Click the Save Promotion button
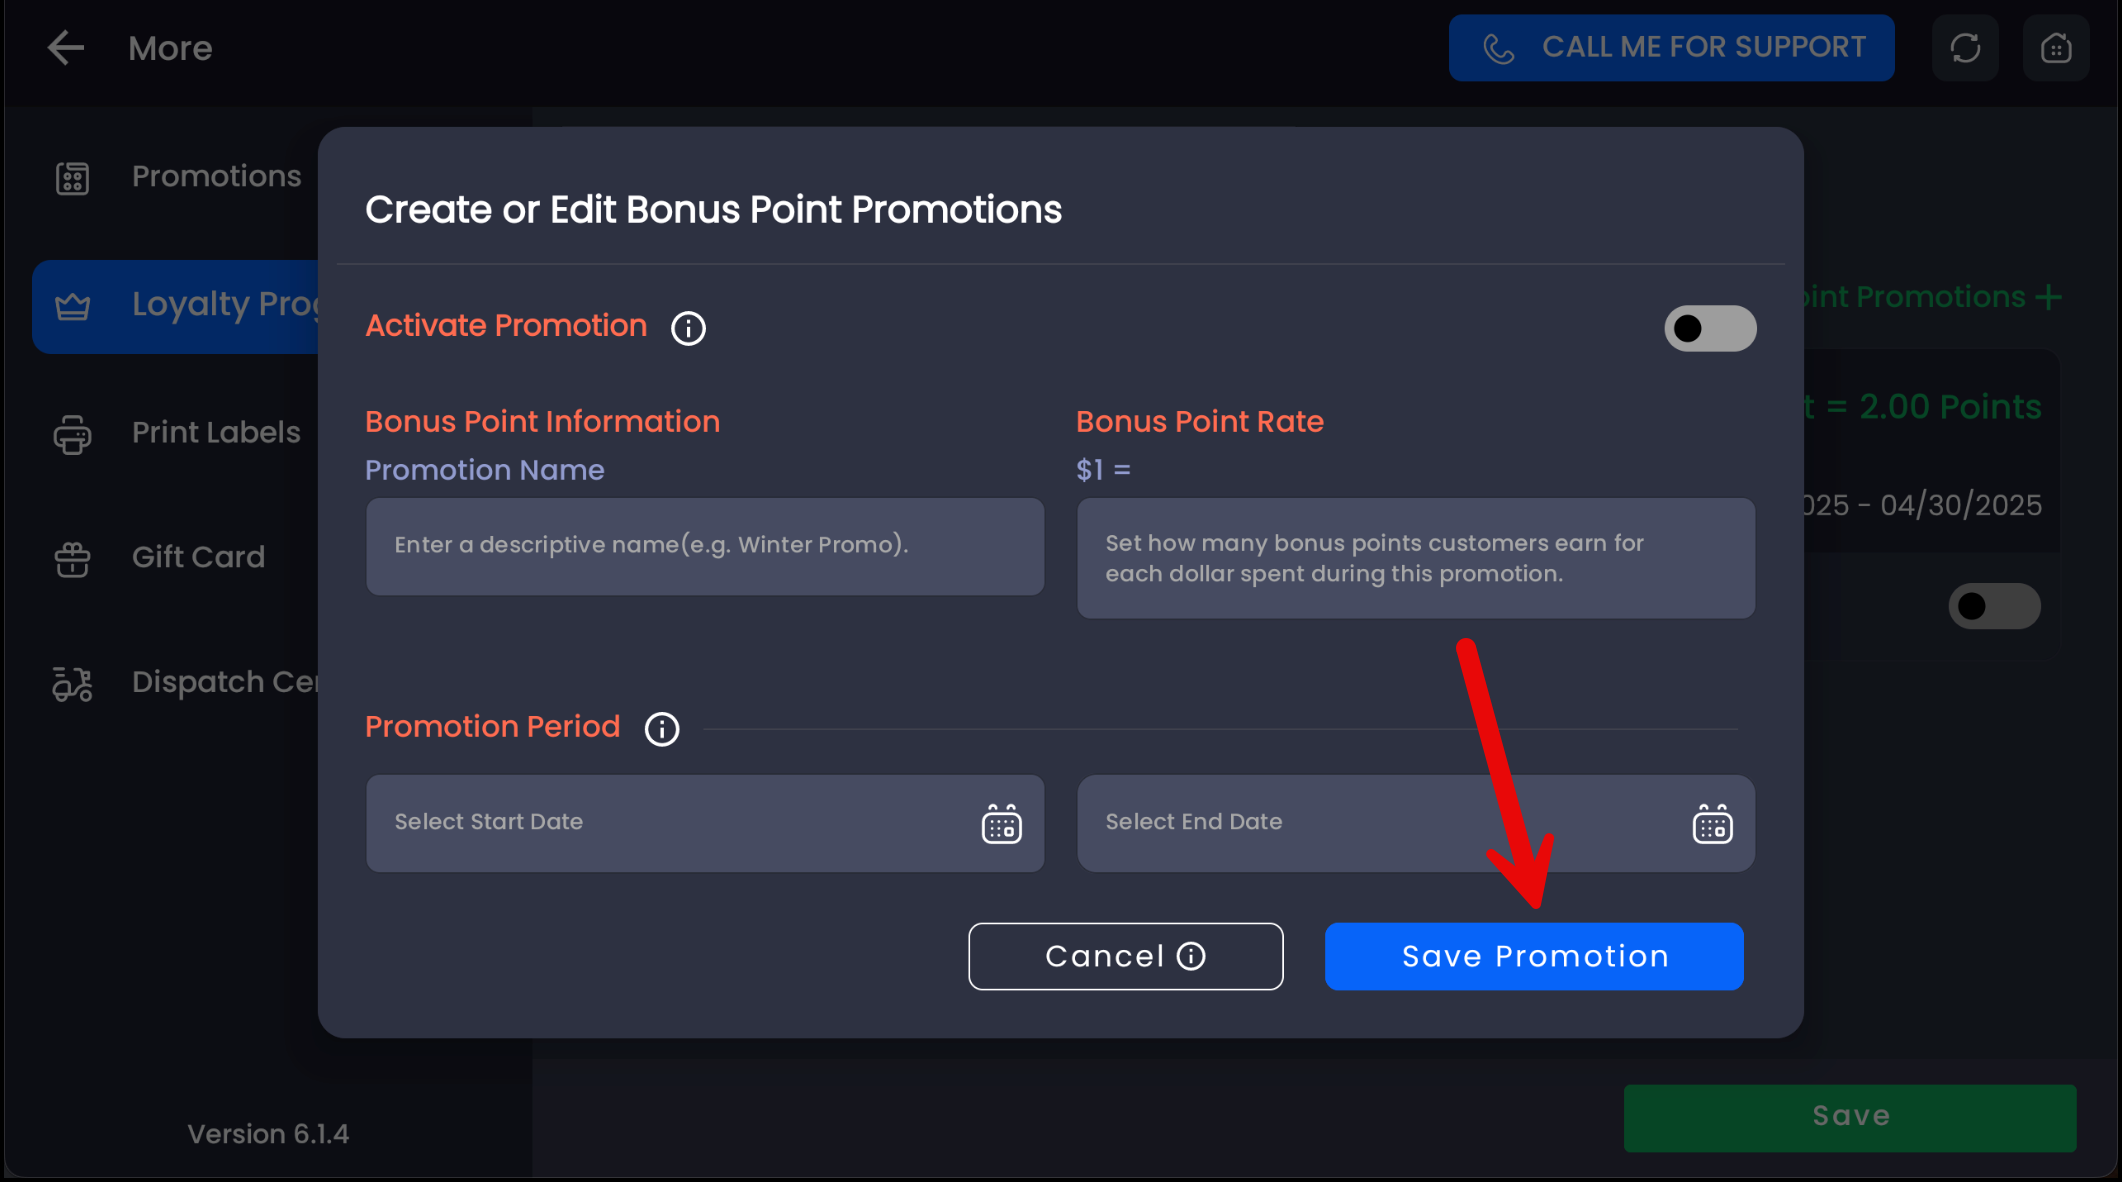Viewport: 2122px width, 1182px height. pyautogui.click(x=1534, y=956)
